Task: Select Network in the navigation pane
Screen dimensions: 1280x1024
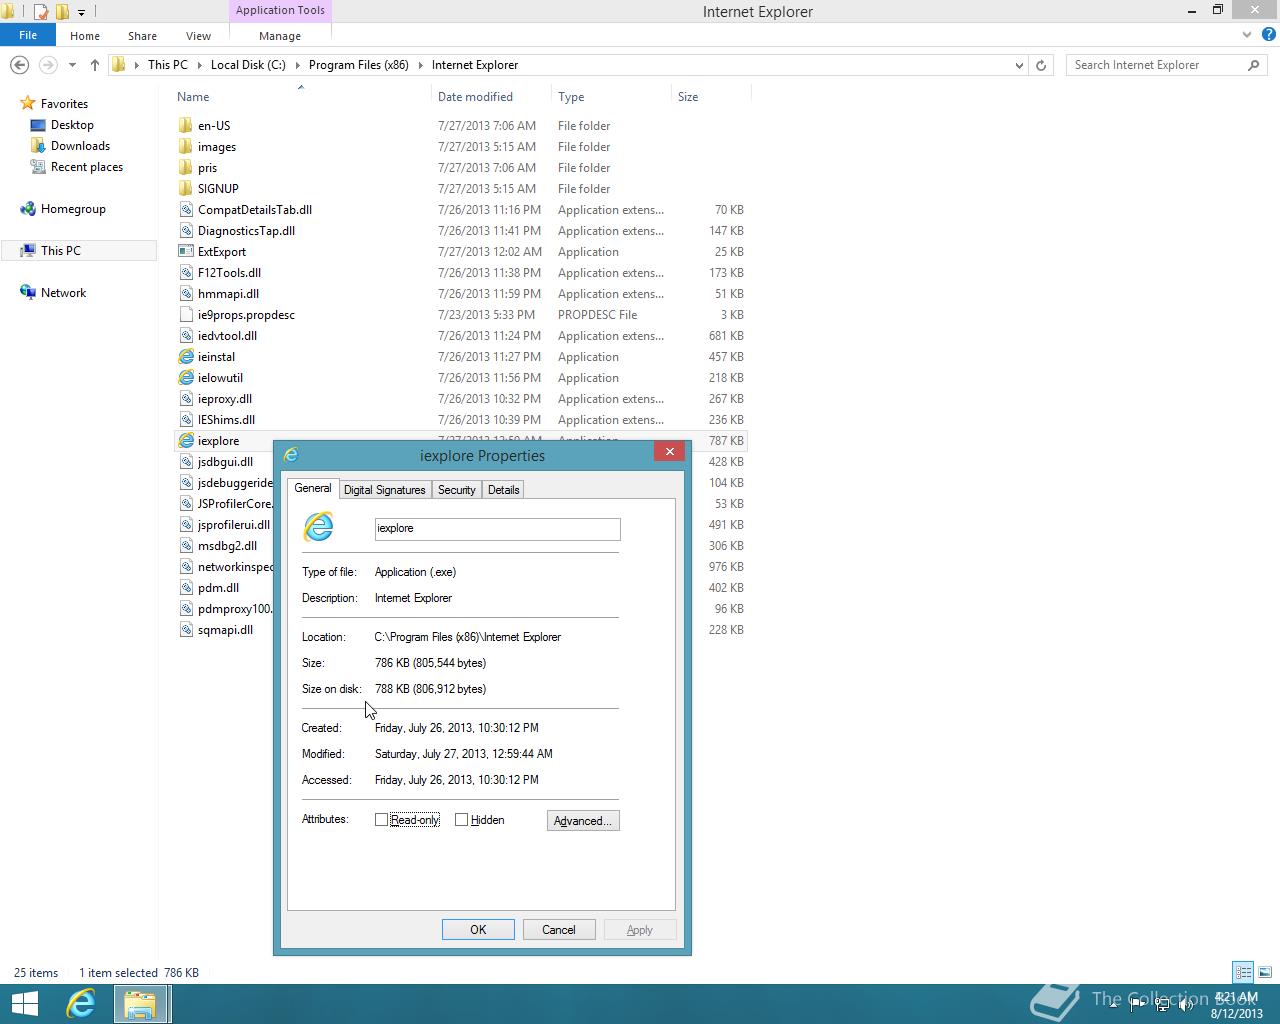Action: [x=63, y=293]
